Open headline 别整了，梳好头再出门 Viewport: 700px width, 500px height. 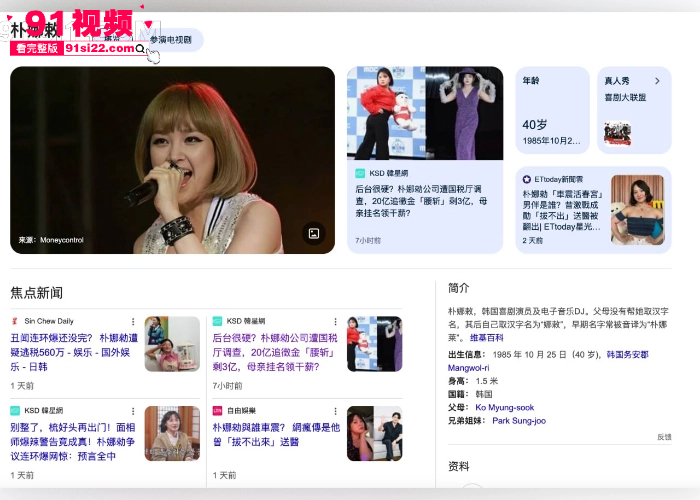73,442
